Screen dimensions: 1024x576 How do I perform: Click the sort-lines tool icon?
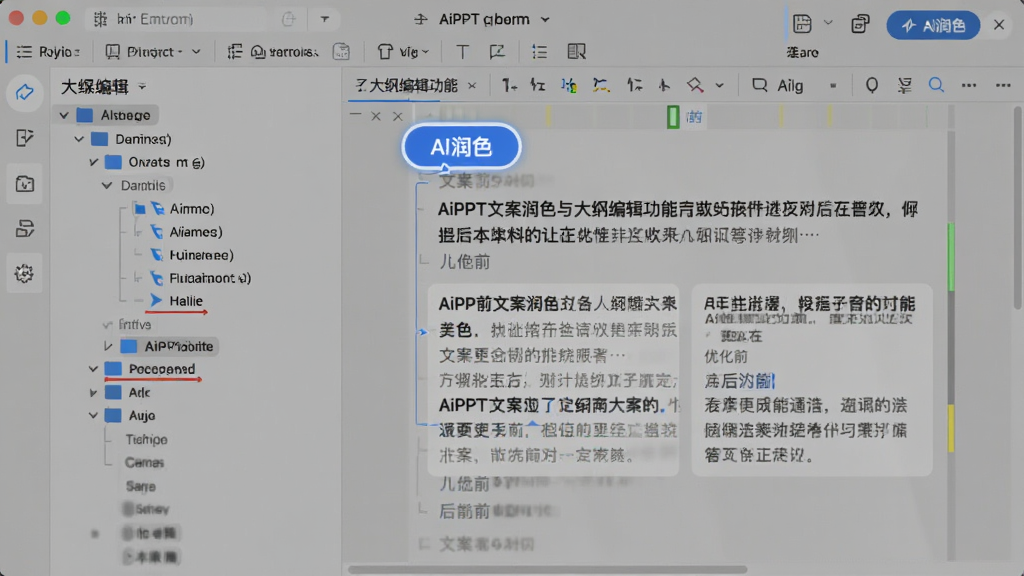(634, 85)
